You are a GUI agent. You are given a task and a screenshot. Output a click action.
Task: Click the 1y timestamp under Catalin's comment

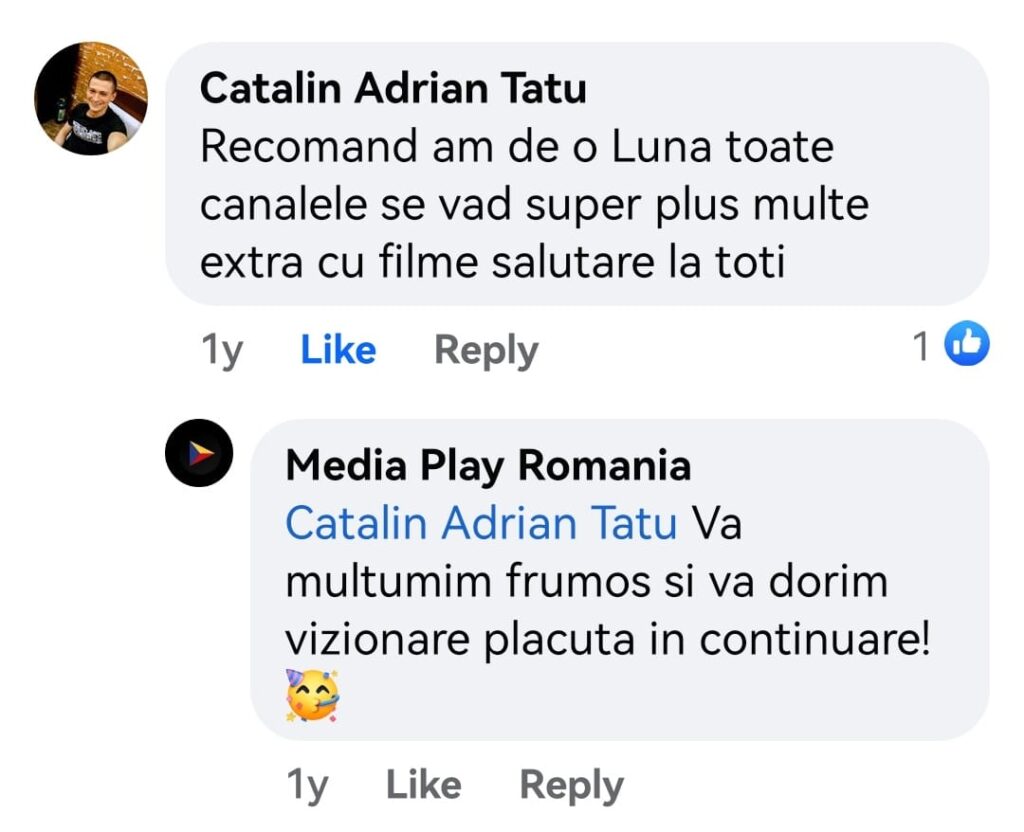[222, 350]
